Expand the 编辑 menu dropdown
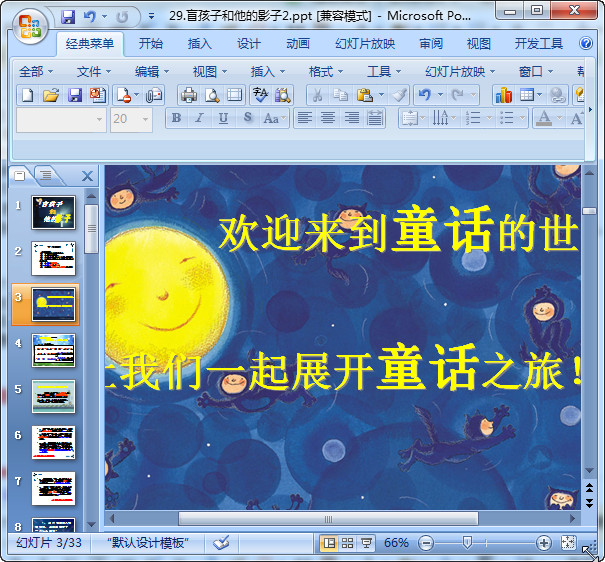The height and width of the screenshot is (562, 605). 152,71
